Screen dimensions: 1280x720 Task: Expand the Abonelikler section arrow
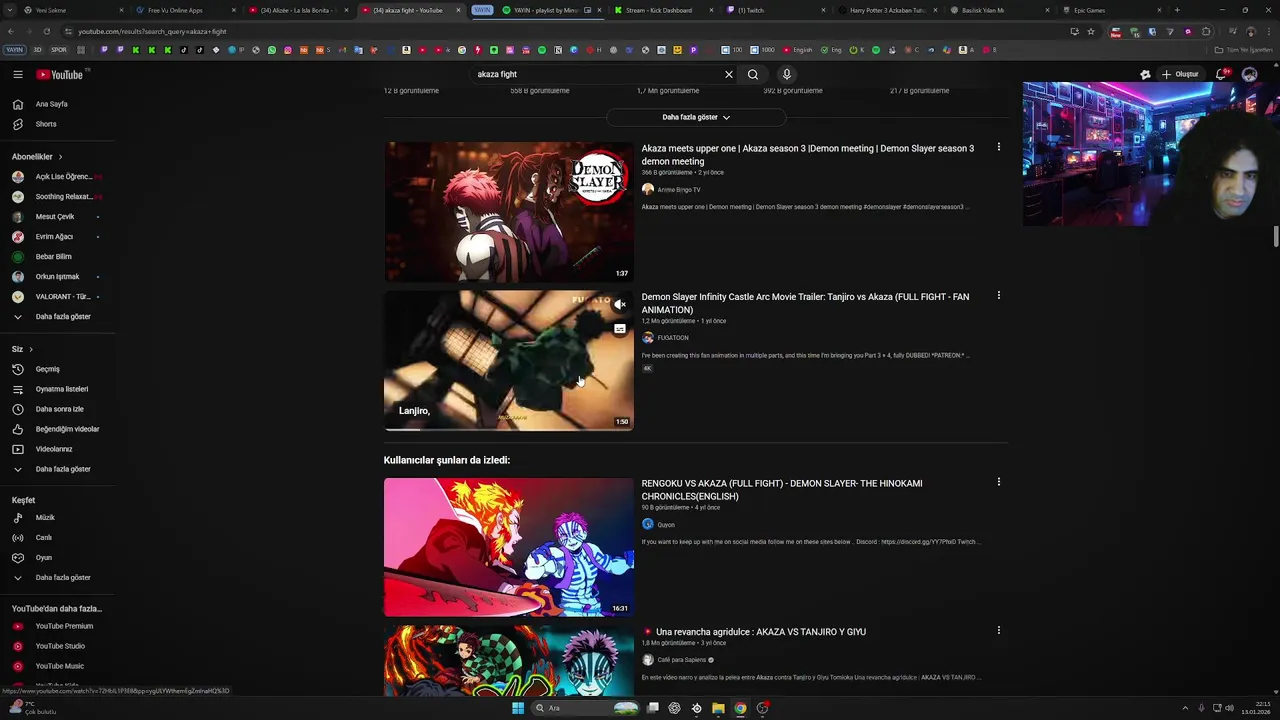click(x=60, y=156)
